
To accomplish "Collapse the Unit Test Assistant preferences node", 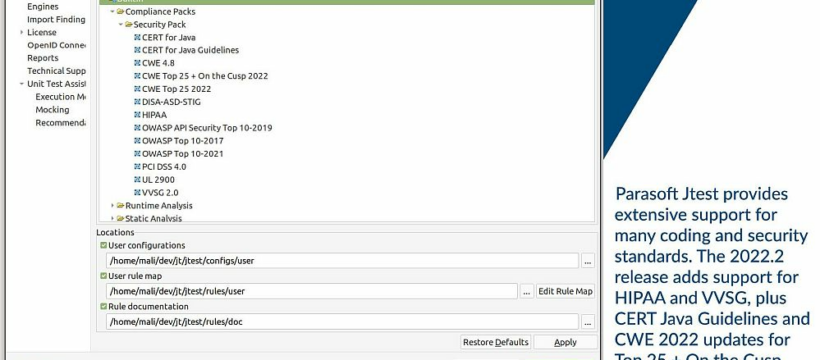I will pyautogui.click(x=21, y=84).
